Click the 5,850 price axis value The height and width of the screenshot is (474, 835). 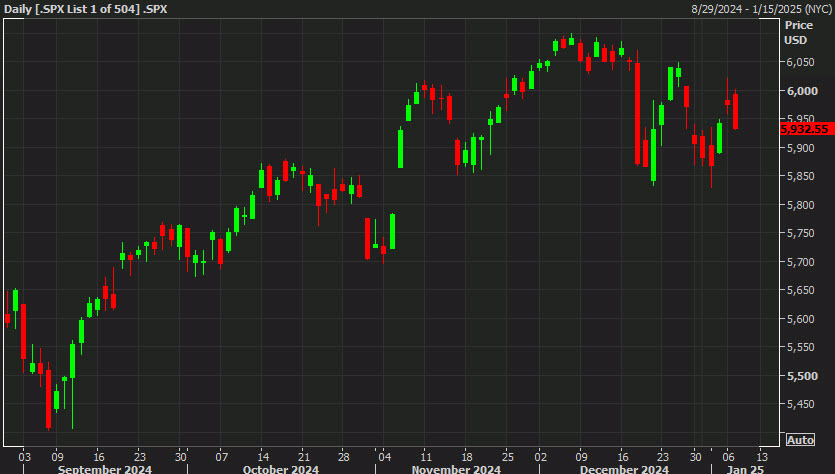pyautogui.click(x=800, y=176)
